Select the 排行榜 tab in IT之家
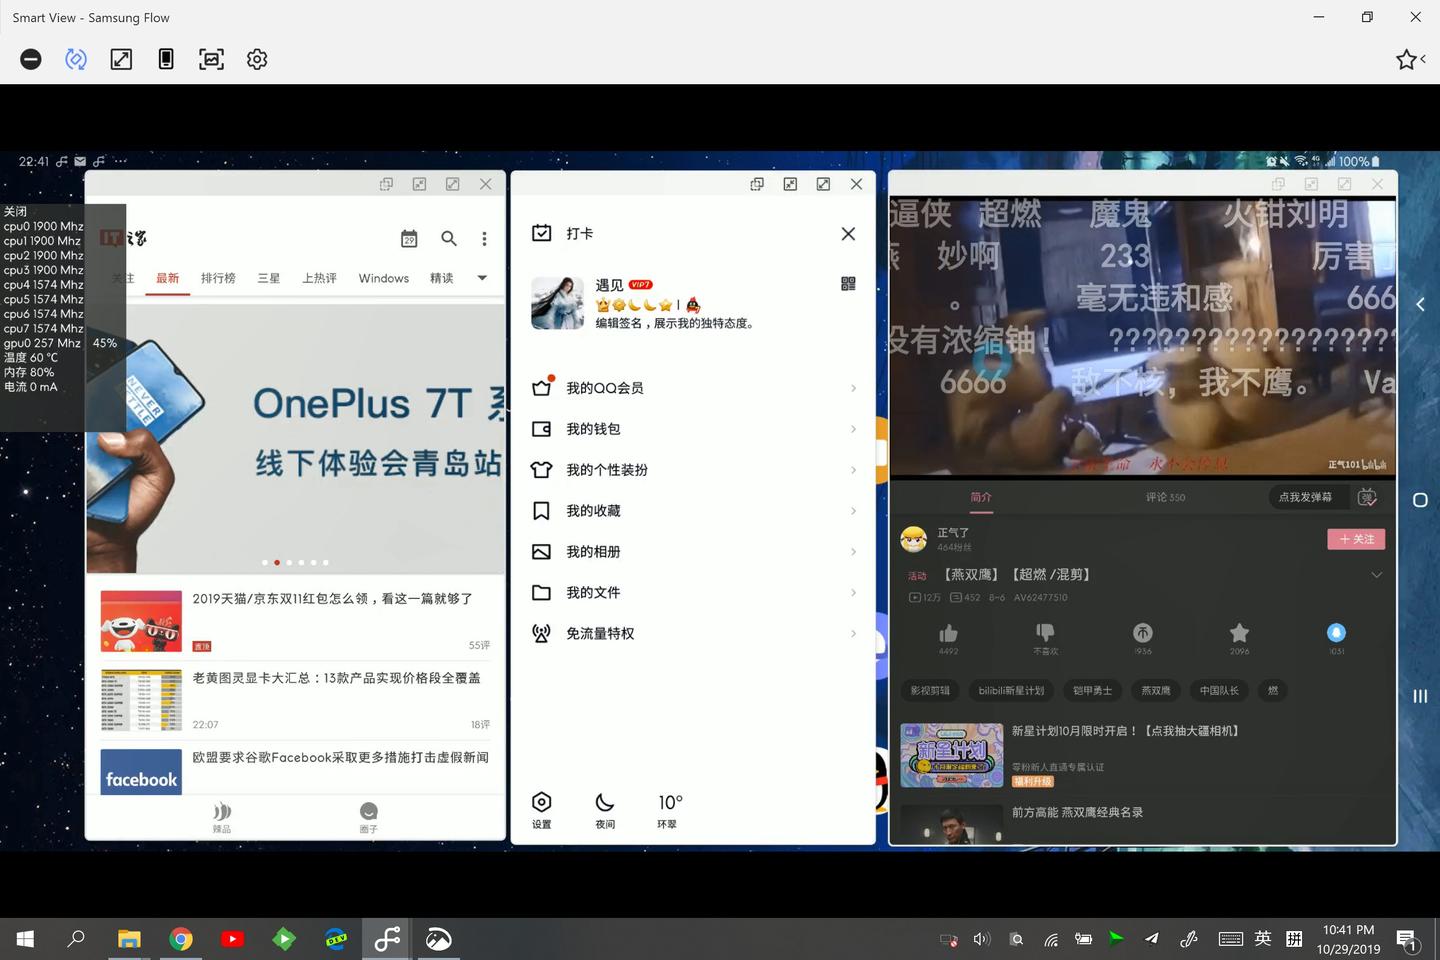The height and width of the screenshot is (960, 1440). pyautogui.click(x=218, y=278)
